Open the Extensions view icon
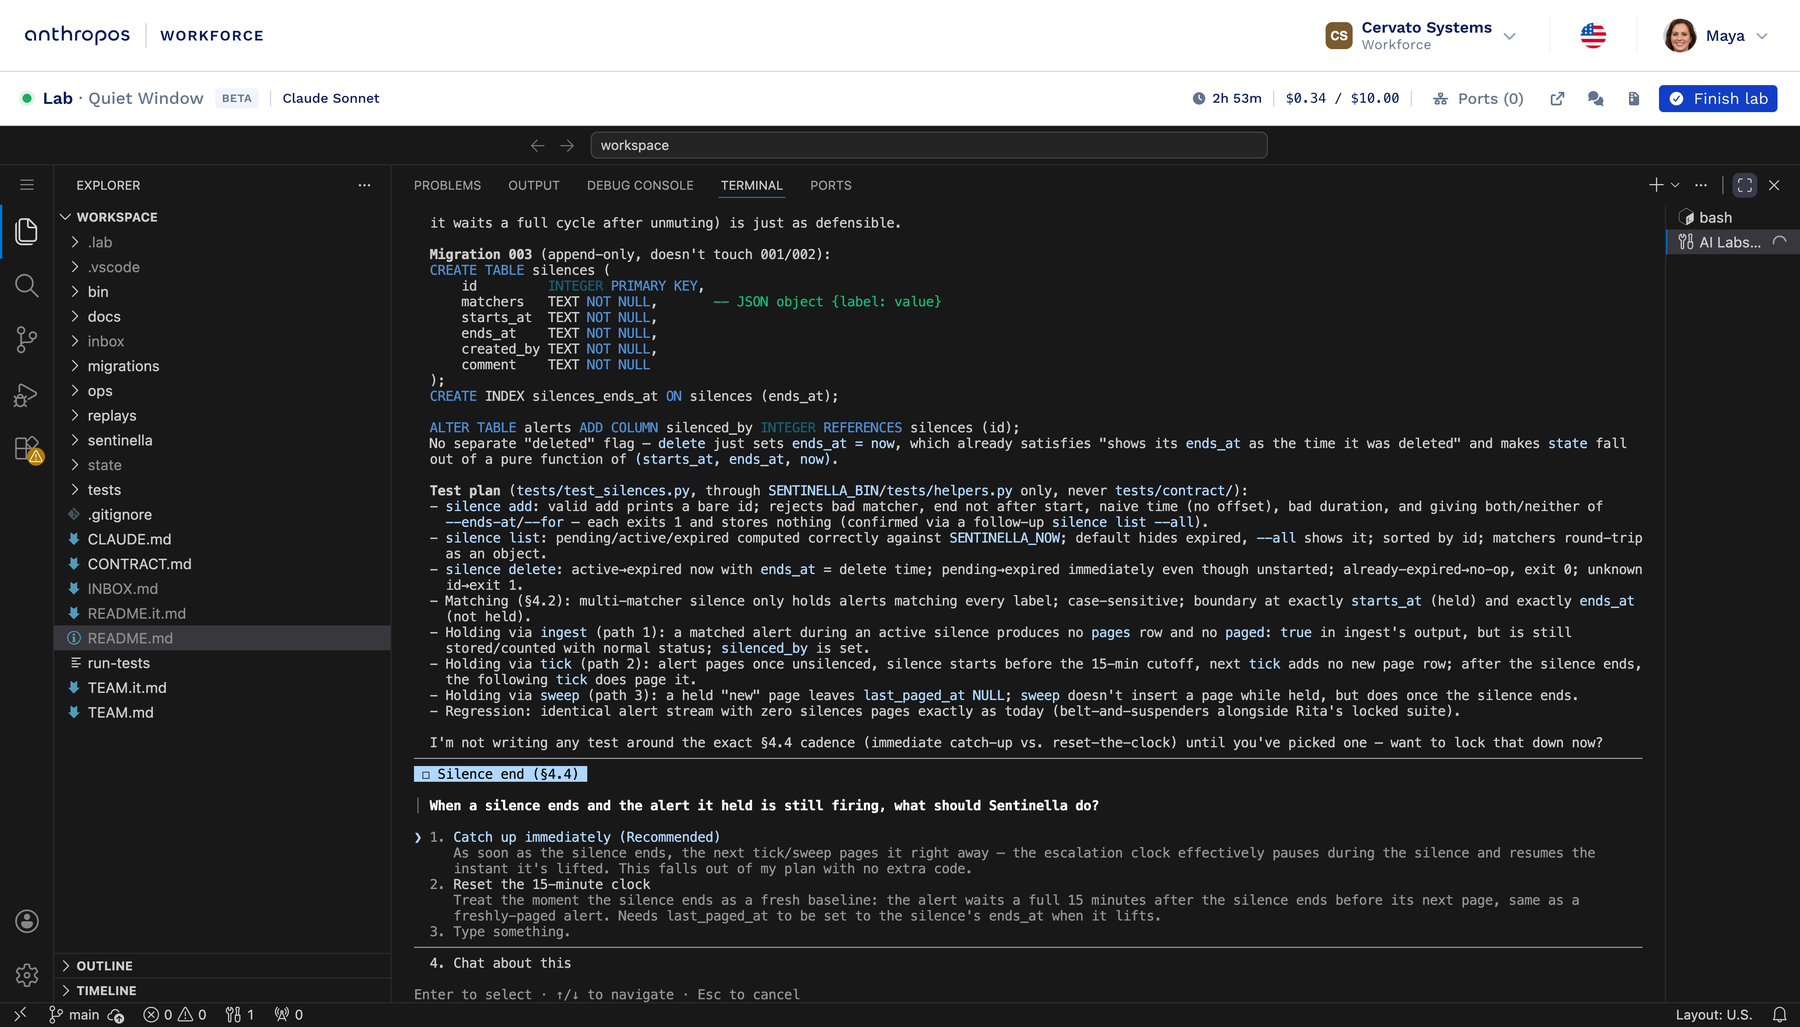The width and height of the screenshot is (1800, 1027). point(27,449)
